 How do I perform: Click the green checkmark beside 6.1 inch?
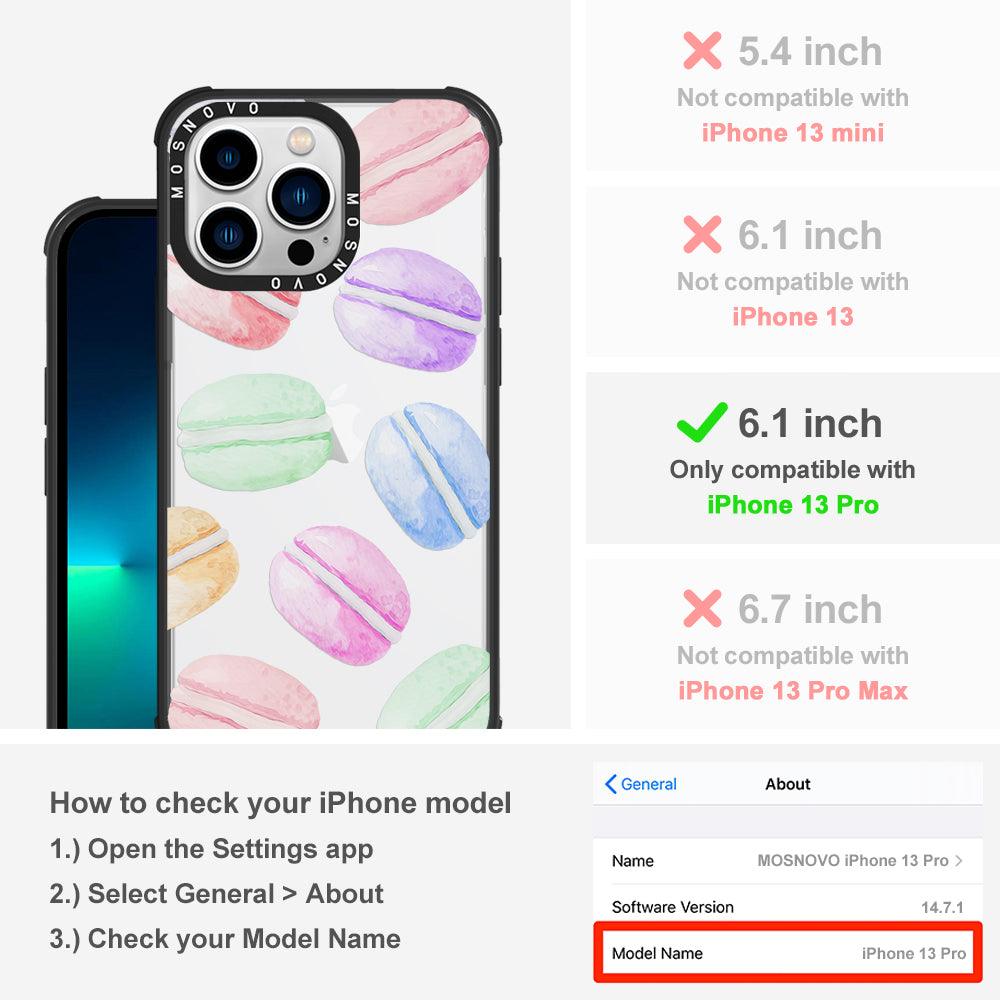[x=702, y=422]
